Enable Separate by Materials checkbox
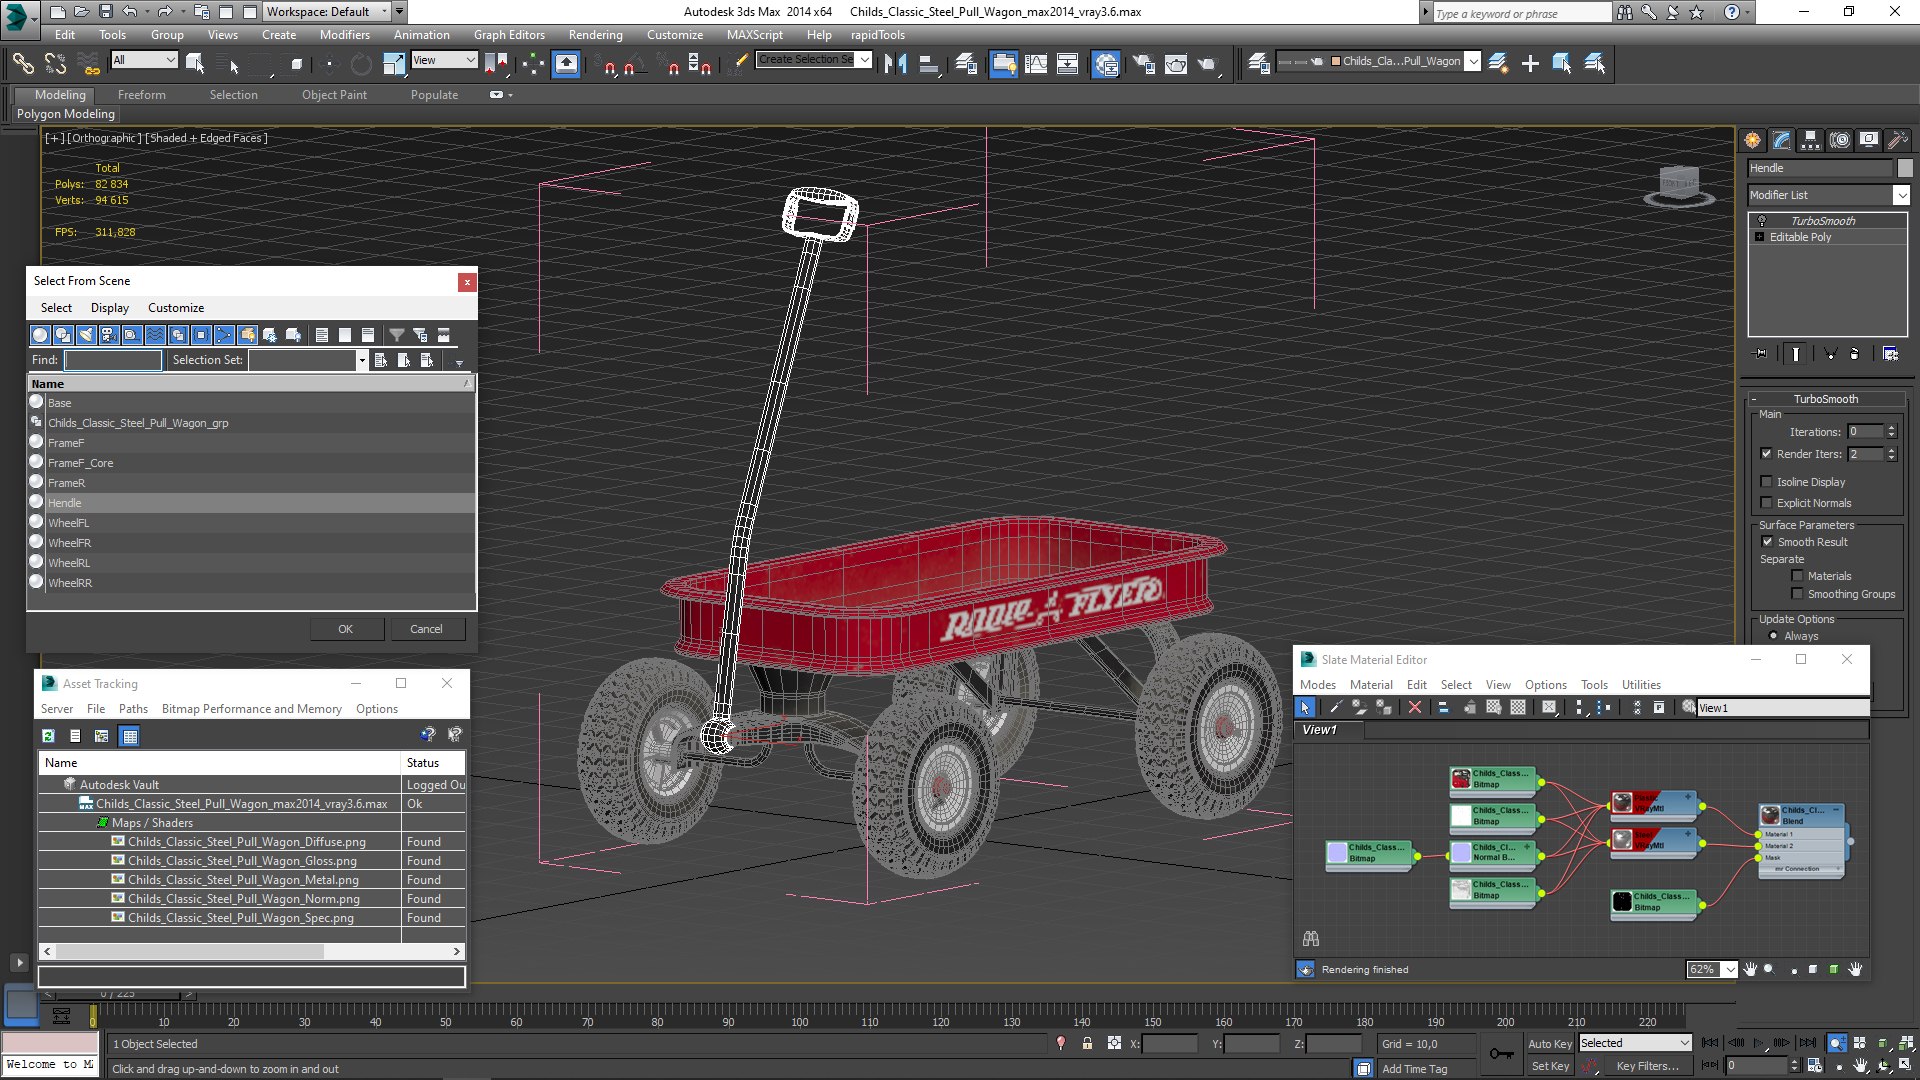Viewport: 1920px width, 1080px height. coord(1797,576)
